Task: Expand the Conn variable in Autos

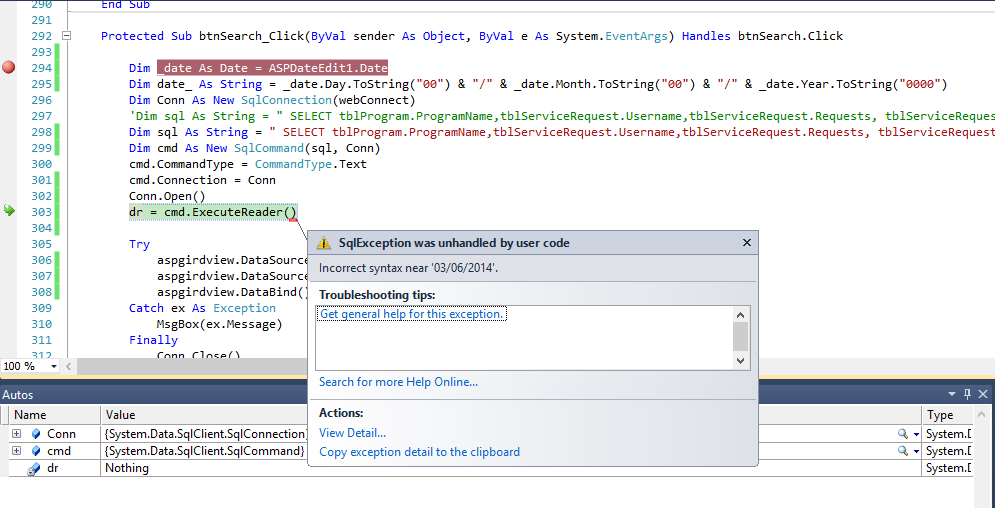Action: [x=16, y=434]
